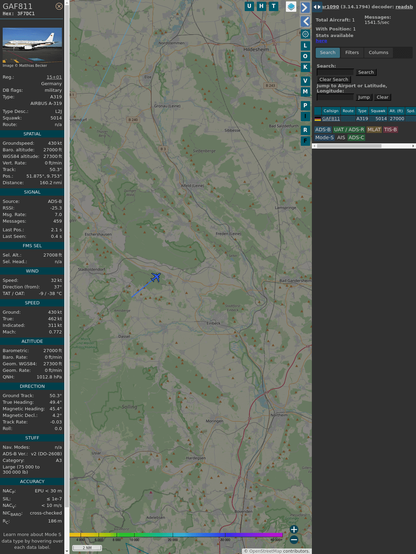Switch to the Columns tab
Image resolution: width=416 pixels, height=554 pixels.
pyautogui.click(x=379, y=53)
